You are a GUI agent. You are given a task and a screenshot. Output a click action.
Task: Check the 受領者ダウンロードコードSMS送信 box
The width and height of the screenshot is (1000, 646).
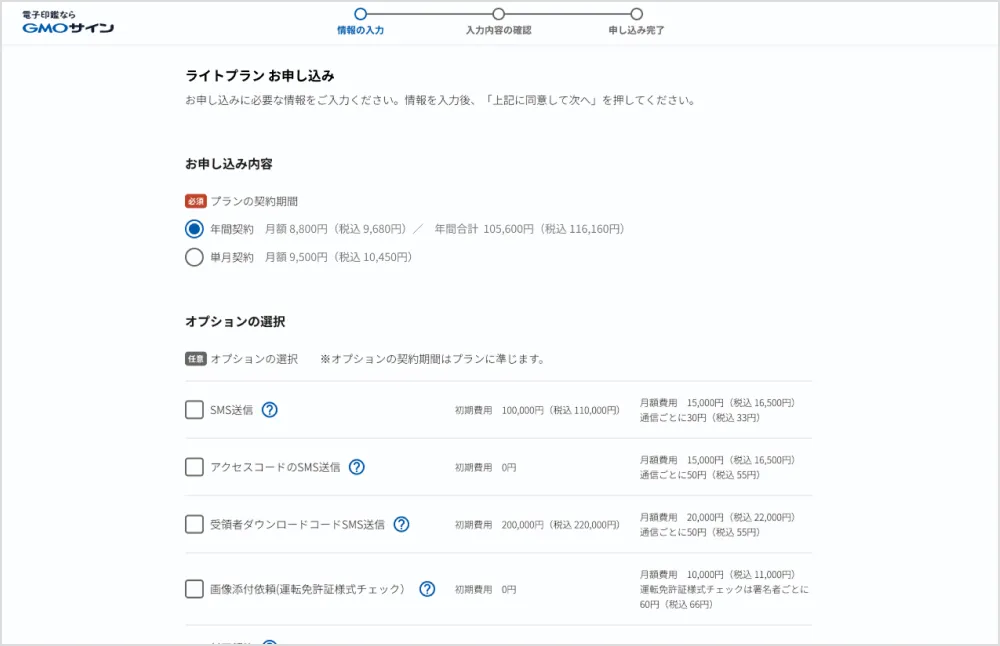tap(194, 524)
